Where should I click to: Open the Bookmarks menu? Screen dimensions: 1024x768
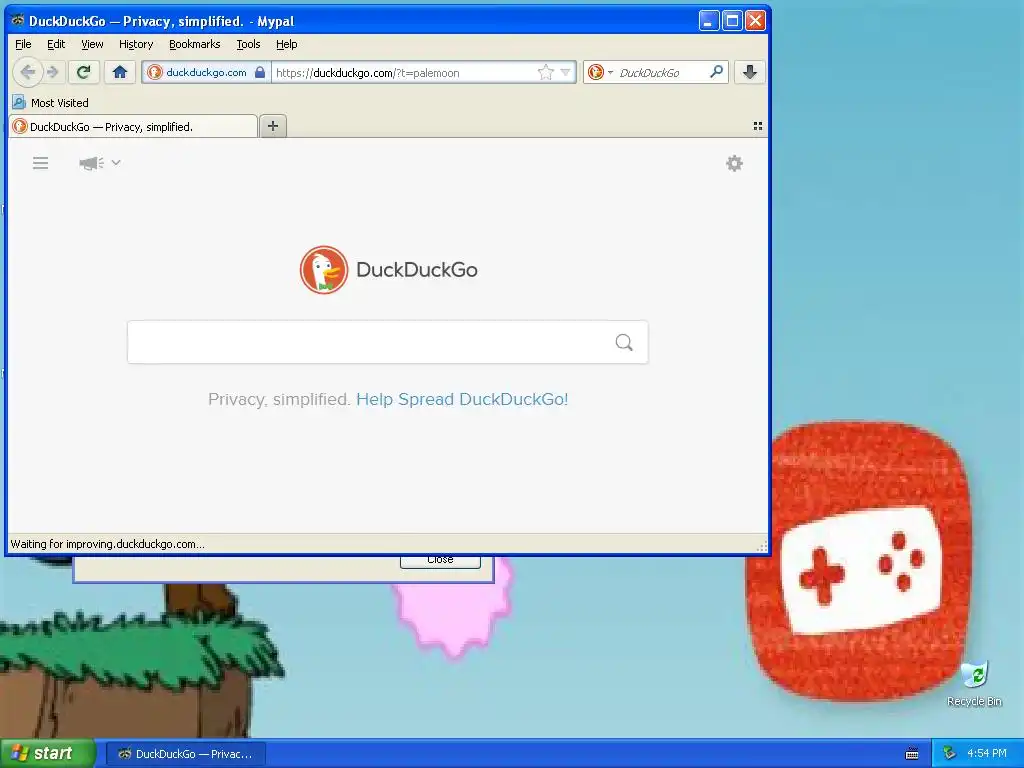click(195, 44)
